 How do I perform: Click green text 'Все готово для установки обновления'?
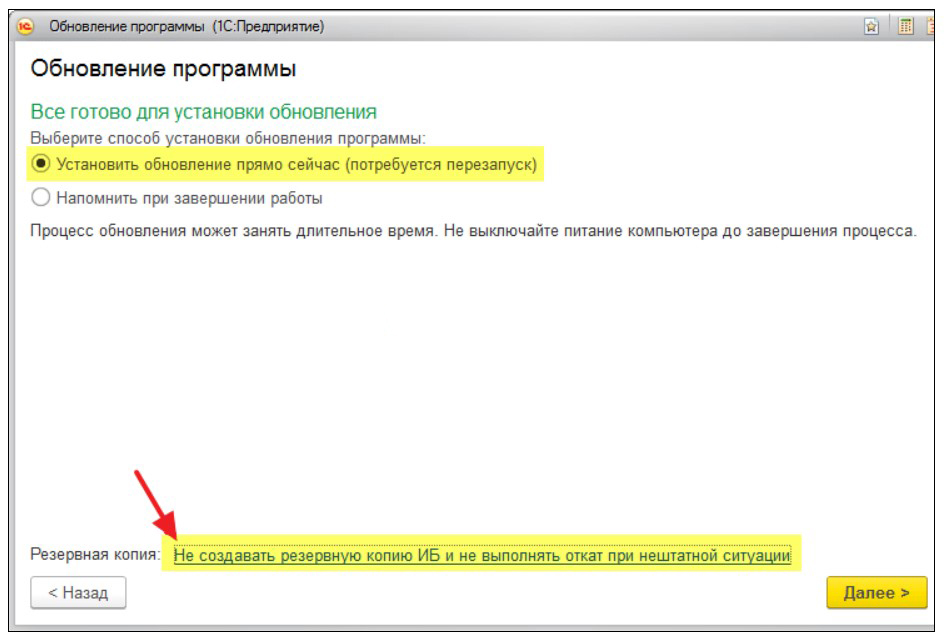coord(203,112)
